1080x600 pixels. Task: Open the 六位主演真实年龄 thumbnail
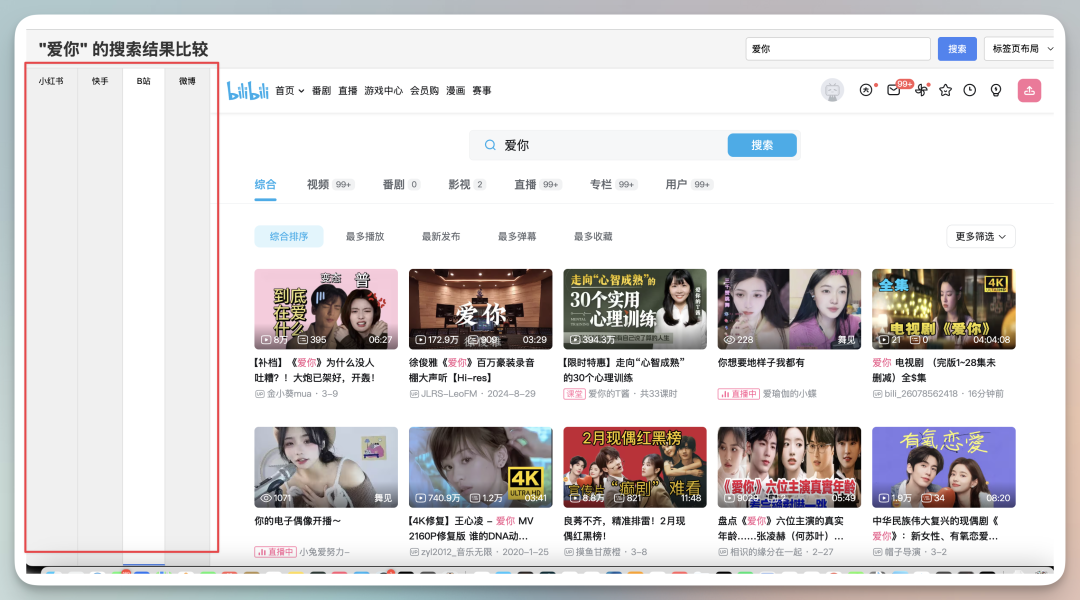coord(789,467)
